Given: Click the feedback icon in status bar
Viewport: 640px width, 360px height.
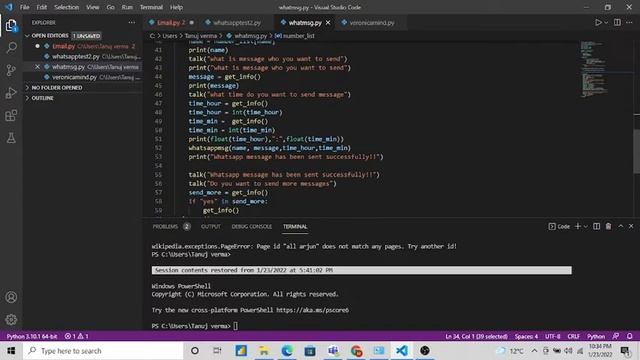Looking at the screenshot, I should point(616,336).
